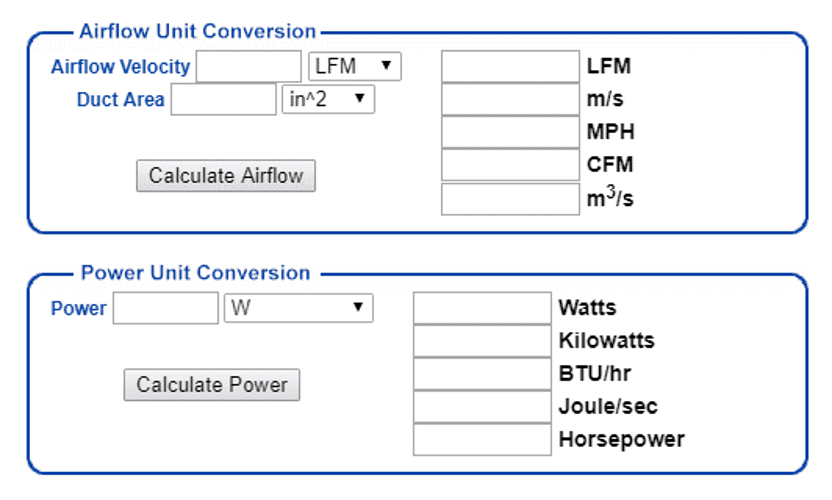Click the Airflow Velocity input field
The height and width of the screenshot is (500, 832).
pos(249,67)
